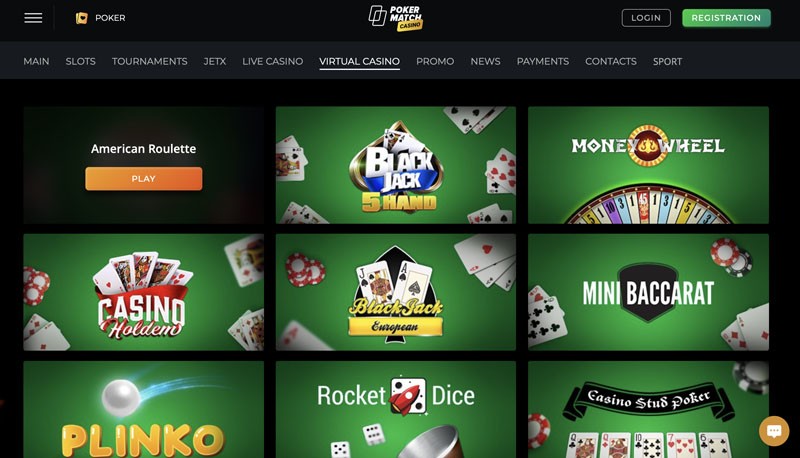800x458 pixels.
Task: Open the Live Casino tab
Action: pyautogui.click(x=272, y=61)
